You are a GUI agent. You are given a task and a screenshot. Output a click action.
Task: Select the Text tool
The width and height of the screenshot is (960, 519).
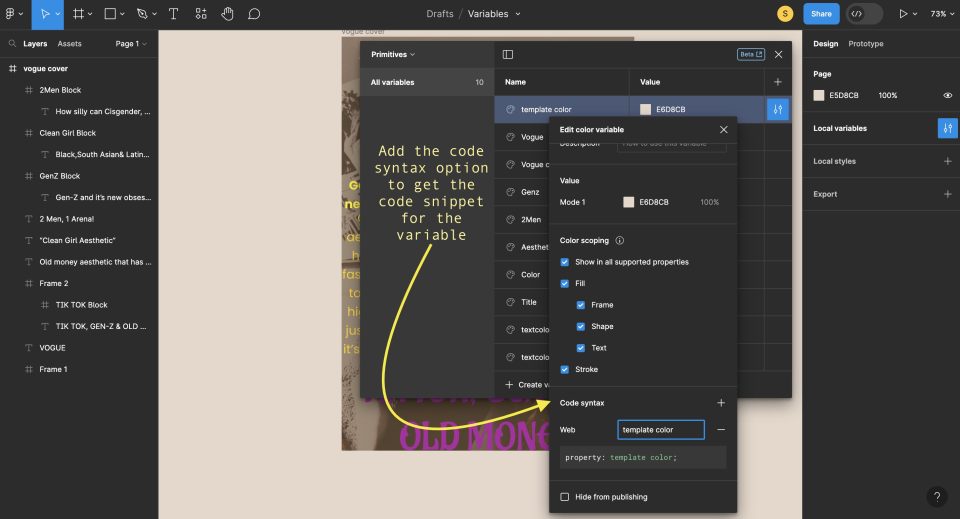point(173,13)
